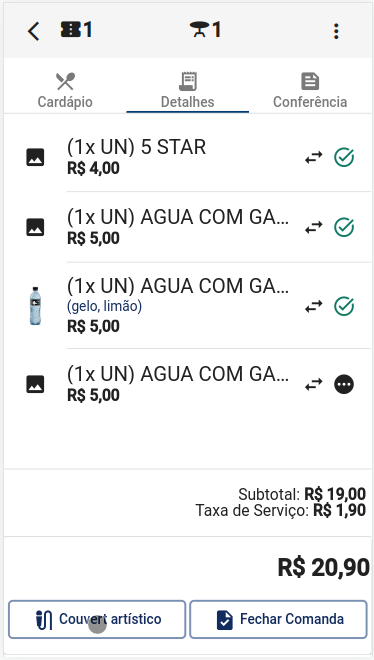Go back using the left arrow

coord(34,31)
